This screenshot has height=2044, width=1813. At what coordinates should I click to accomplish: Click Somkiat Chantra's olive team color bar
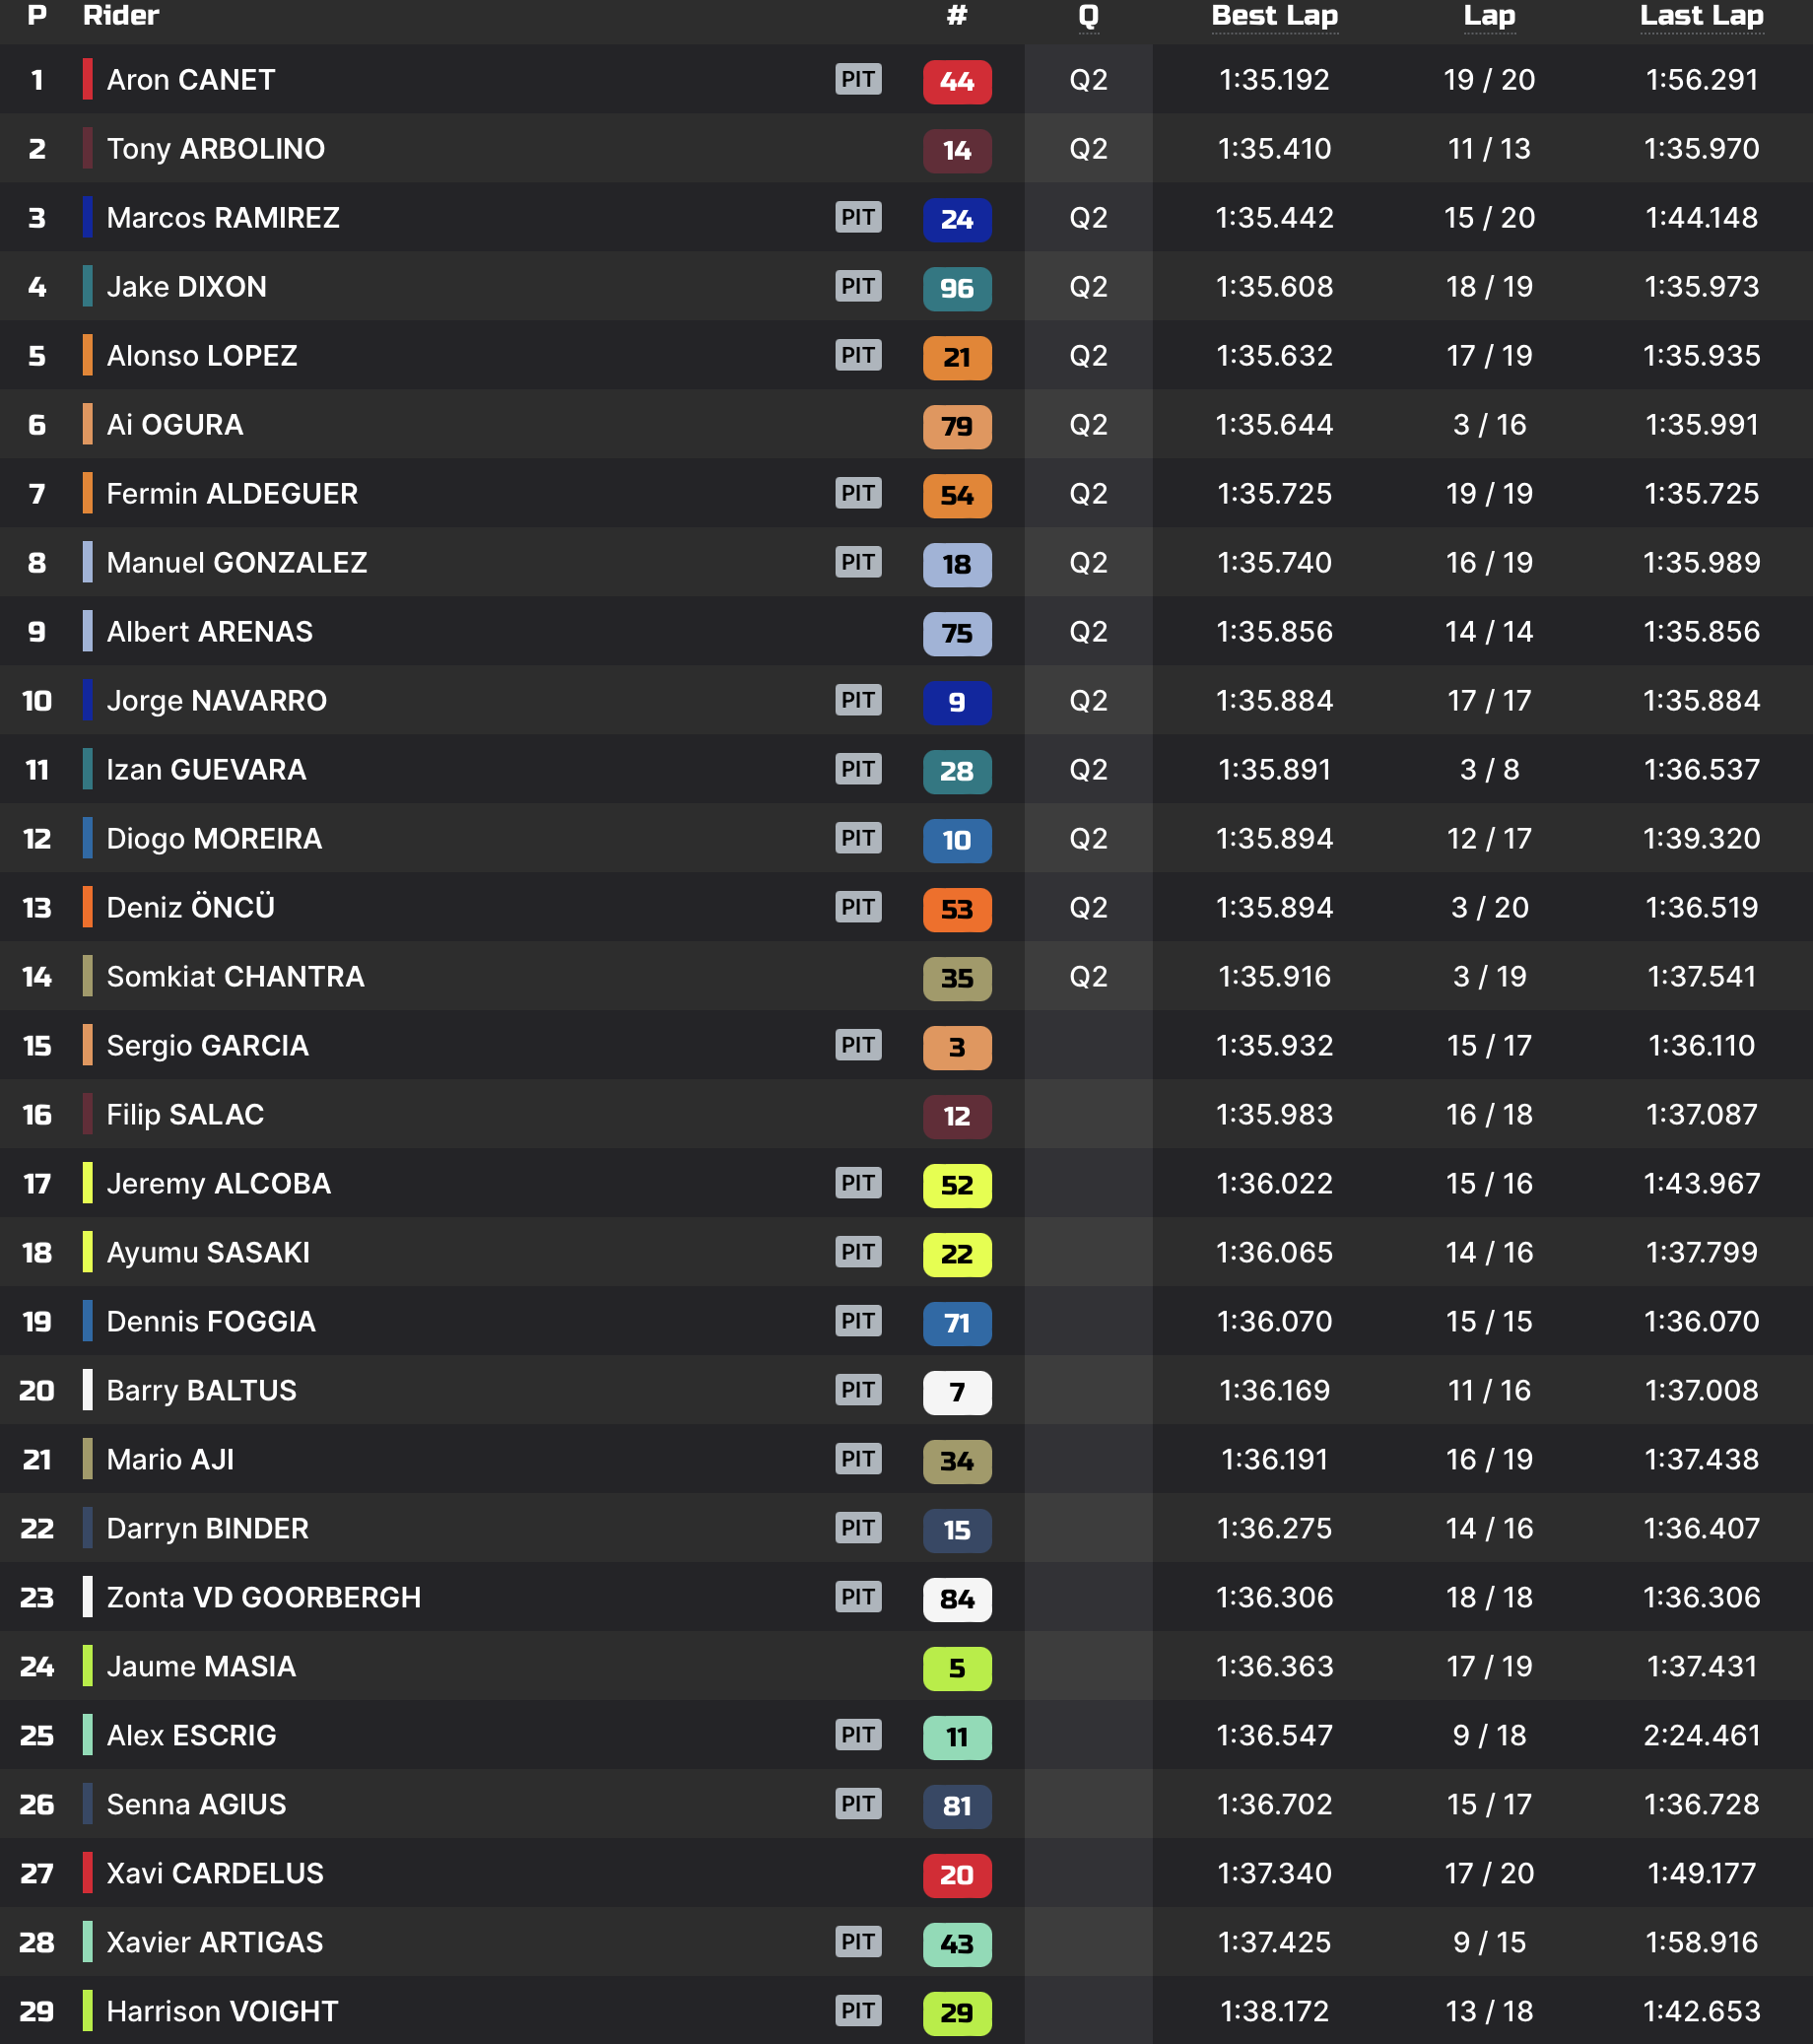pos(88,976)
